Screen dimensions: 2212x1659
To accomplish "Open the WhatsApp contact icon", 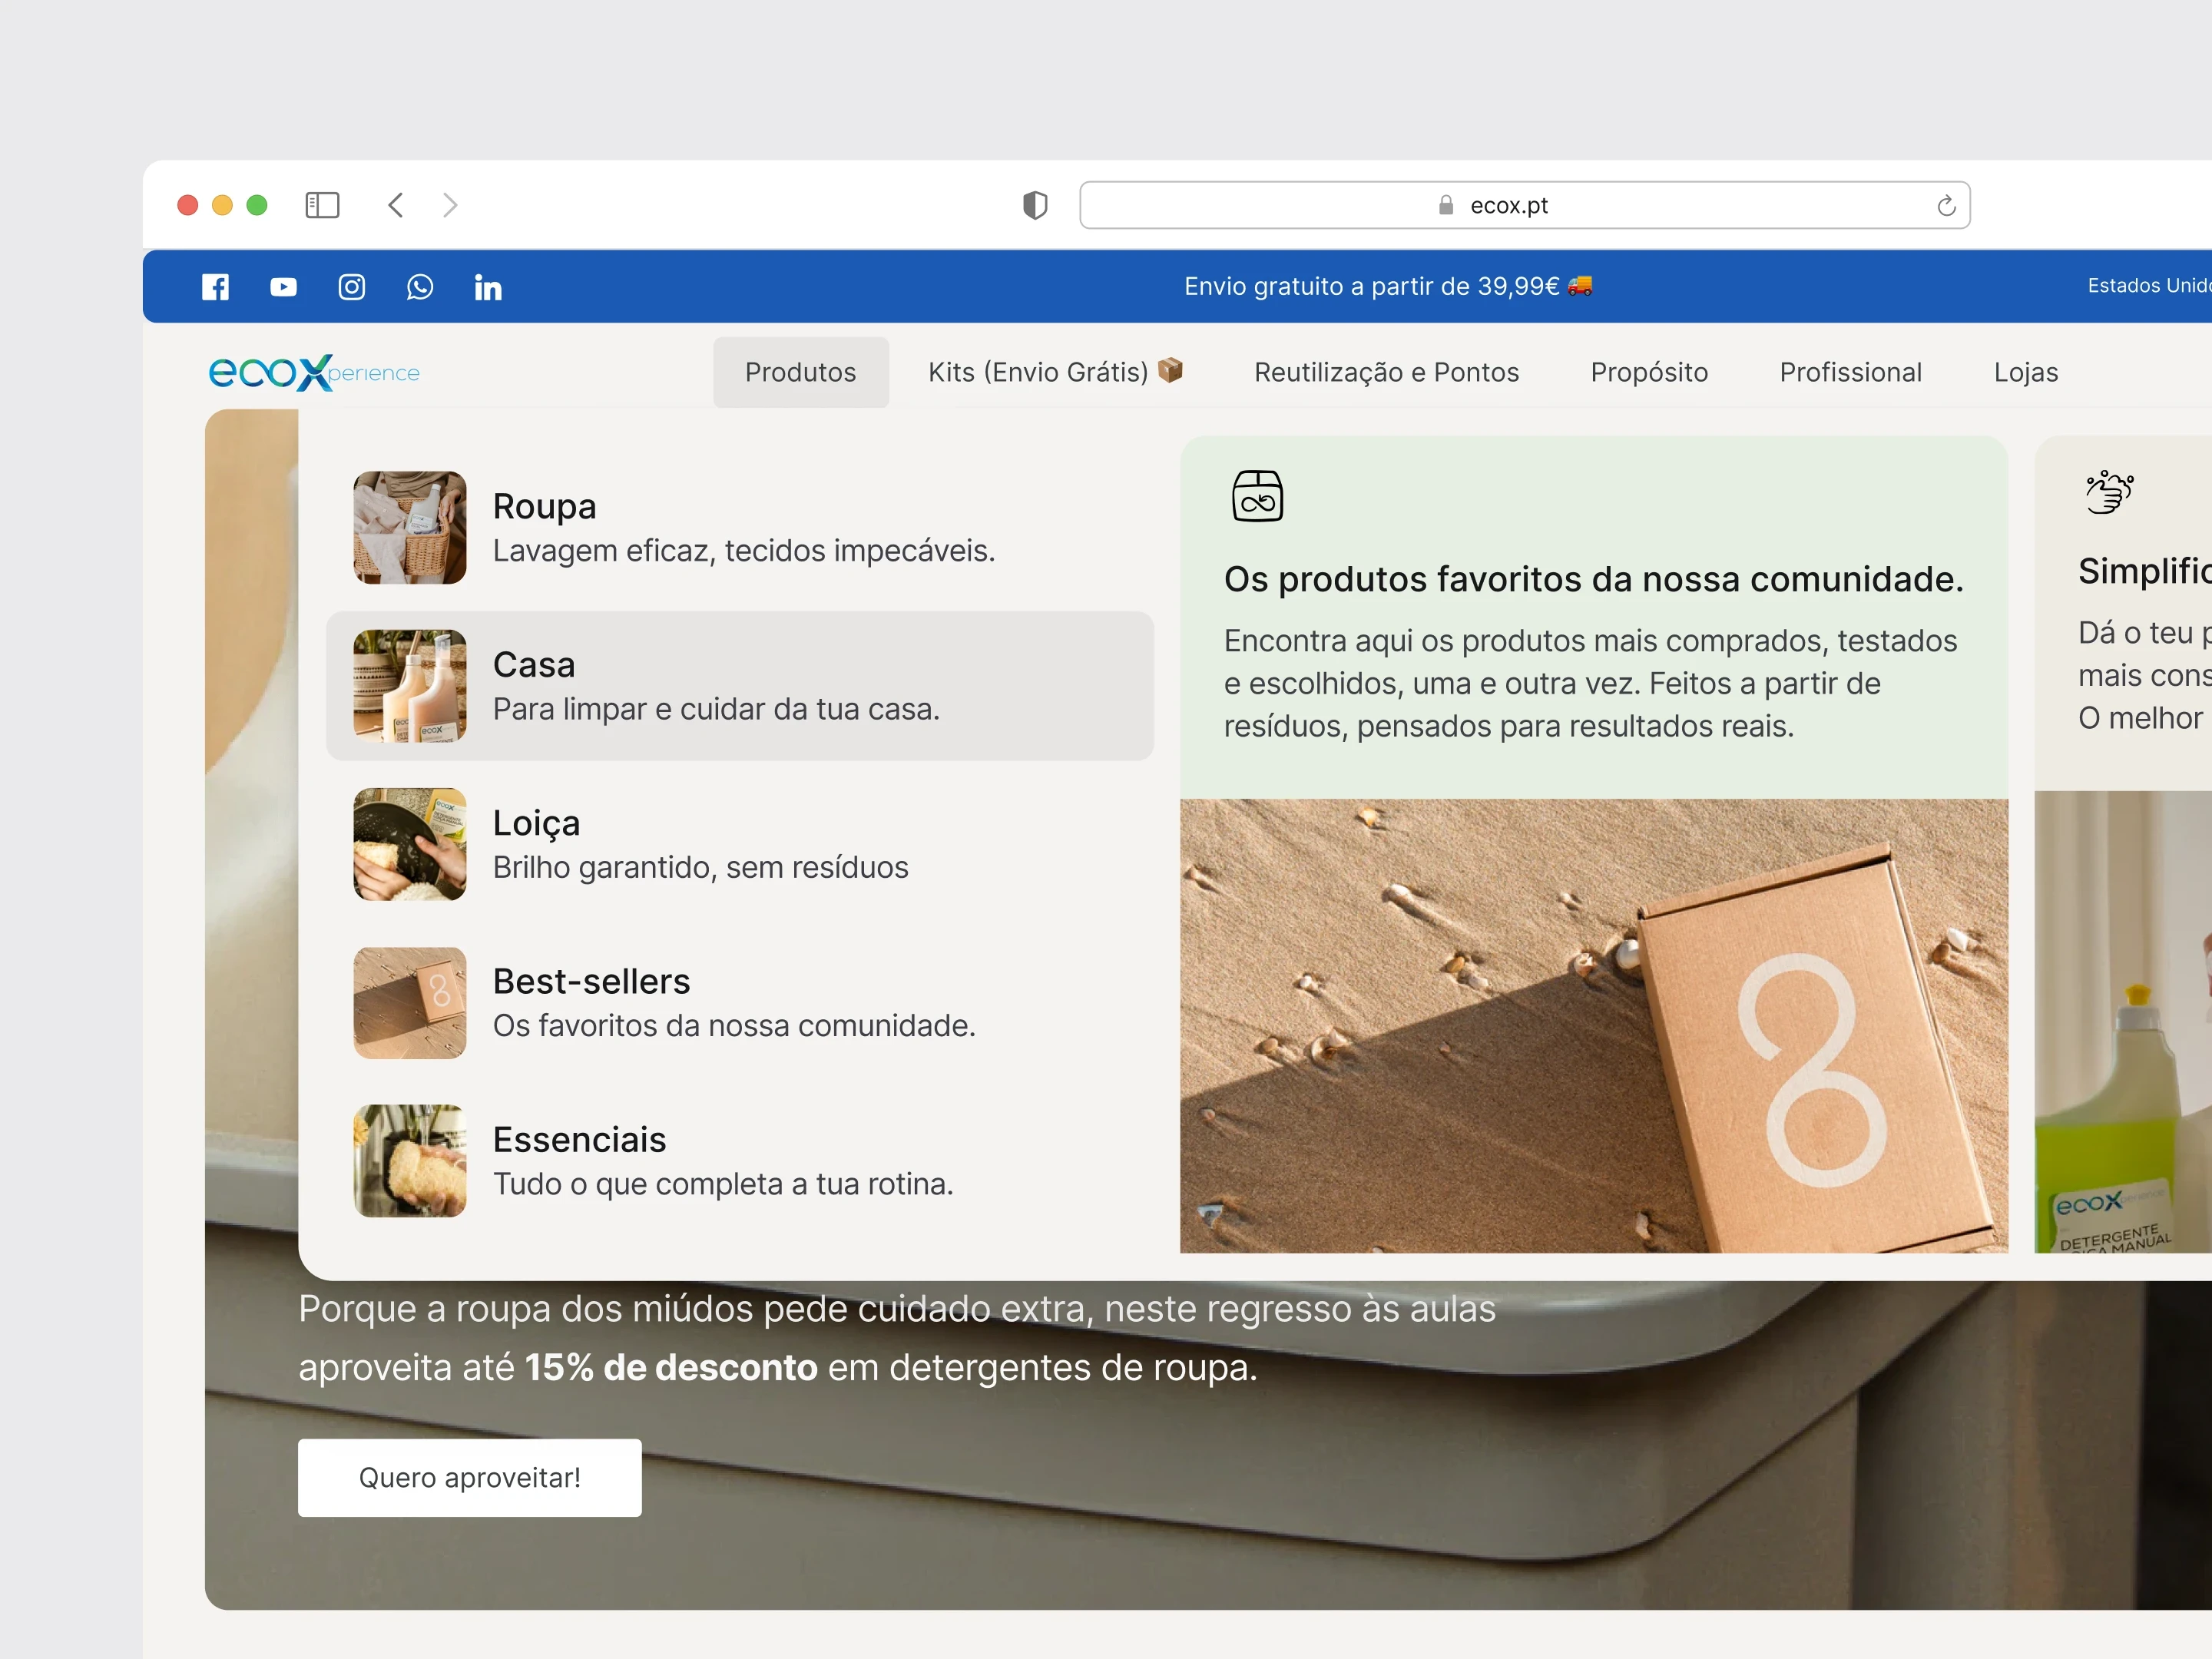I will click(x=420, y=287).
